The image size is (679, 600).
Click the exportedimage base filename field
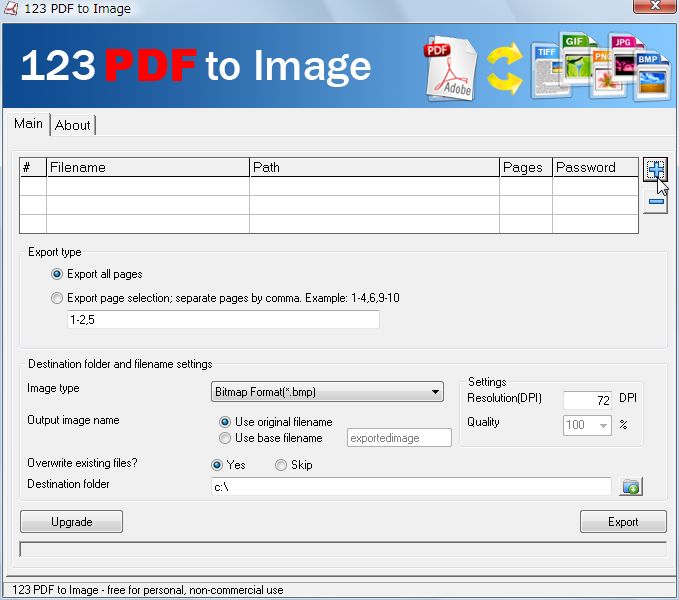[399, 438]
